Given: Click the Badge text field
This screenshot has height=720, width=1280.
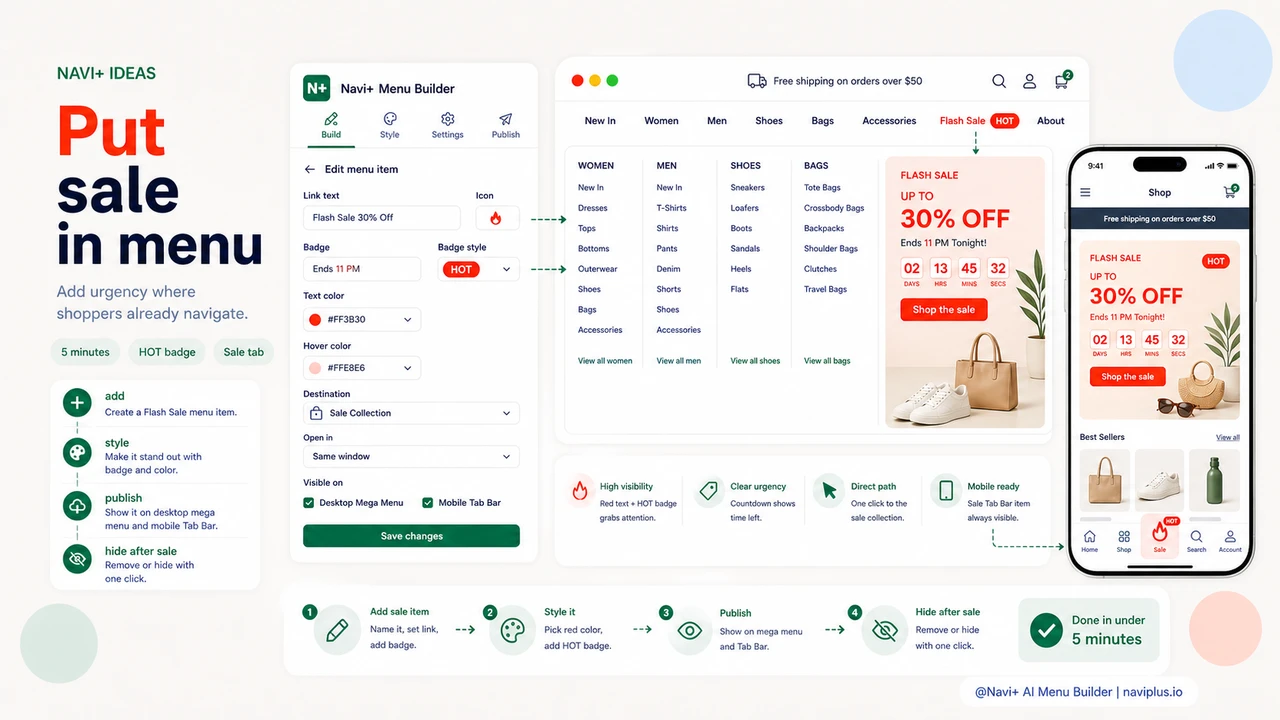Looking at the screenshot, I should click(x=362, y=269).
